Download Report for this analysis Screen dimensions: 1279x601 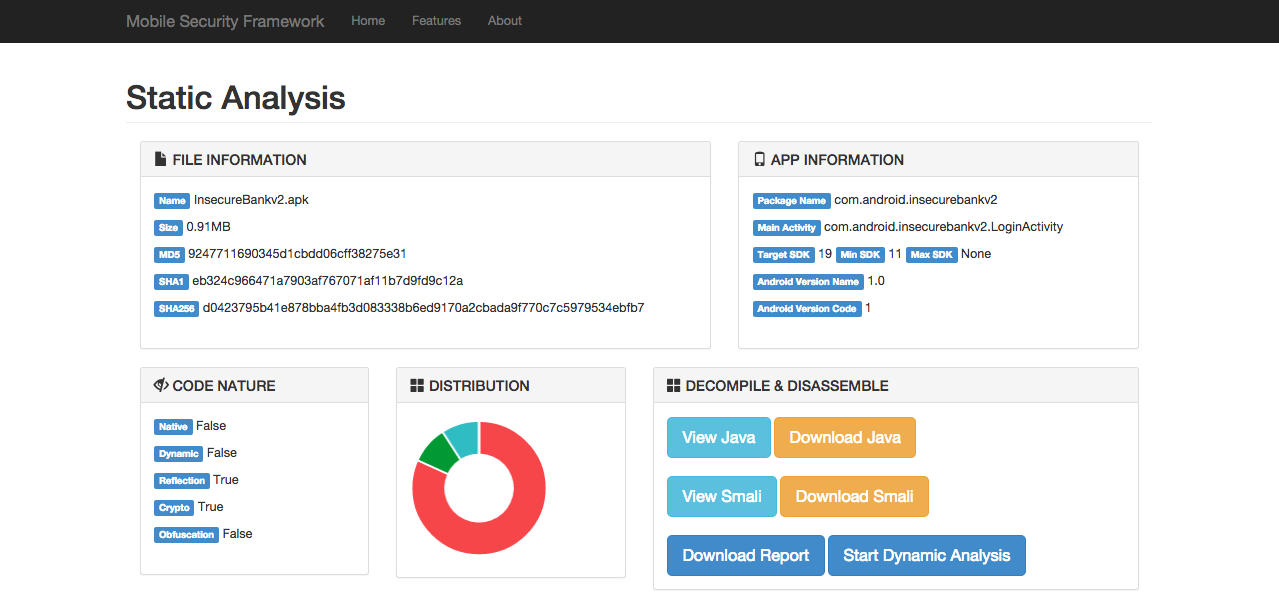click(745, 555)
